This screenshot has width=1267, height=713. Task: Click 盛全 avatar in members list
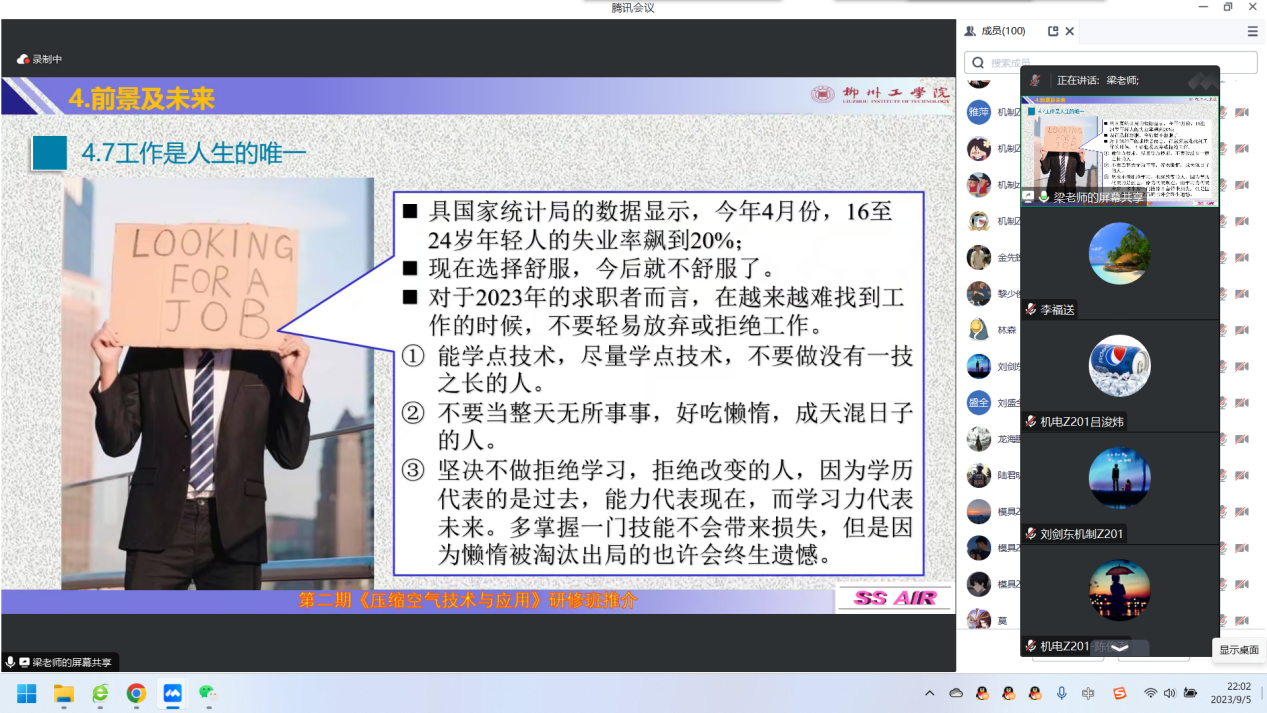click(979, 403)
